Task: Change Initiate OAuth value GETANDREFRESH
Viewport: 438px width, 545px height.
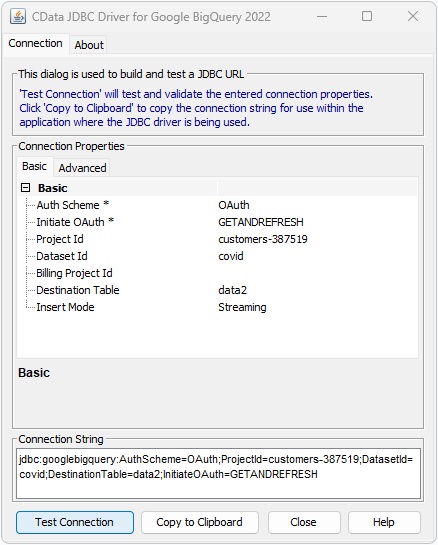Action: click(317, 222)
